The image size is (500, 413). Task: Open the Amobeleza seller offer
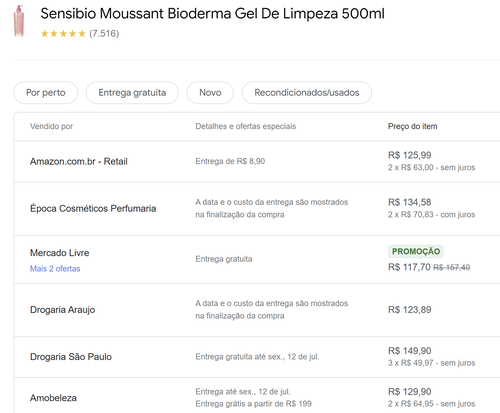point(53,398)
